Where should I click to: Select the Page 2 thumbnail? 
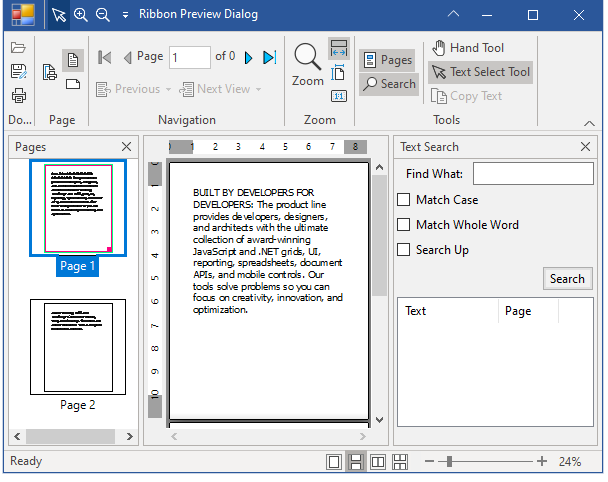[x=77, y=346]
